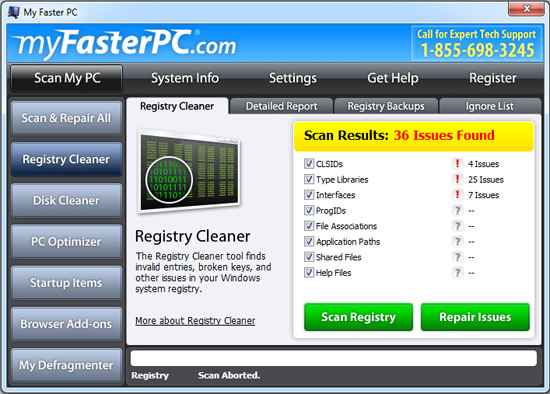This screenshot has width=550, height=394.
Task: Open Browser Add-ons from the sidebar
Action: pos(66,324)
